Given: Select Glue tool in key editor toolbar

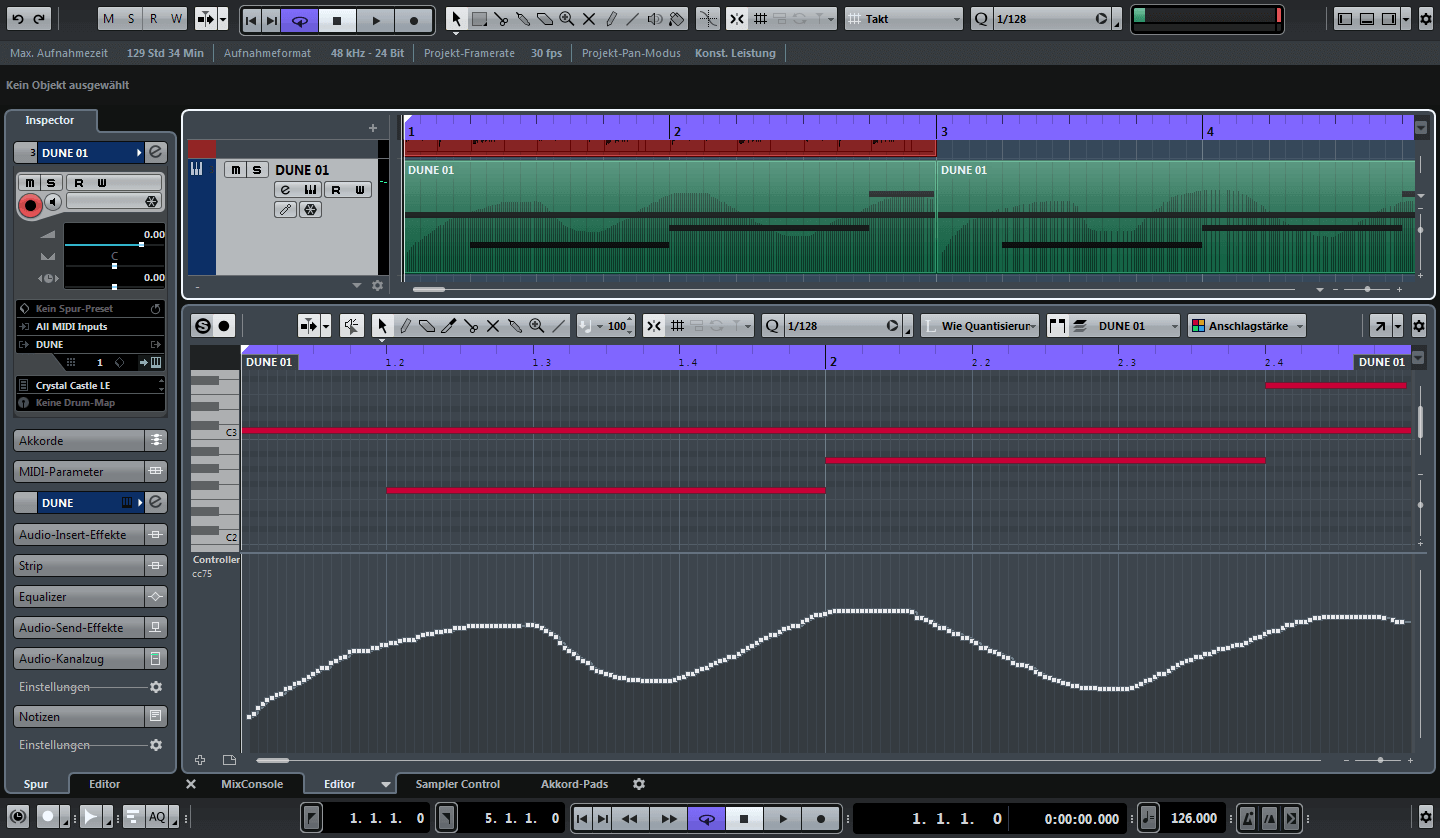Looking at the screenshot, I should (x=515, y=326).
